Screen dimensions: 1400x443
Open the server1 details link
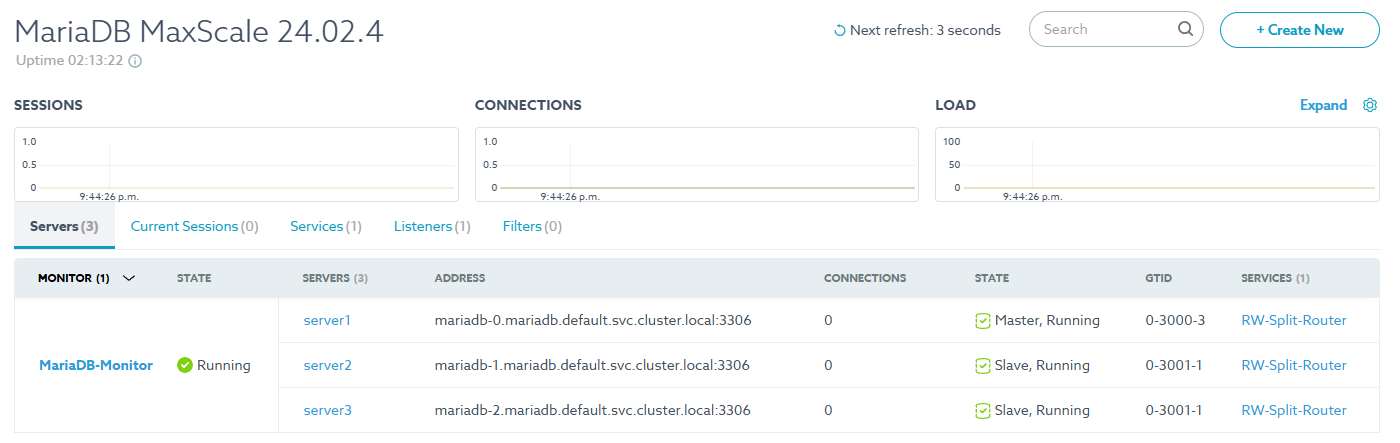pos(328,321)
